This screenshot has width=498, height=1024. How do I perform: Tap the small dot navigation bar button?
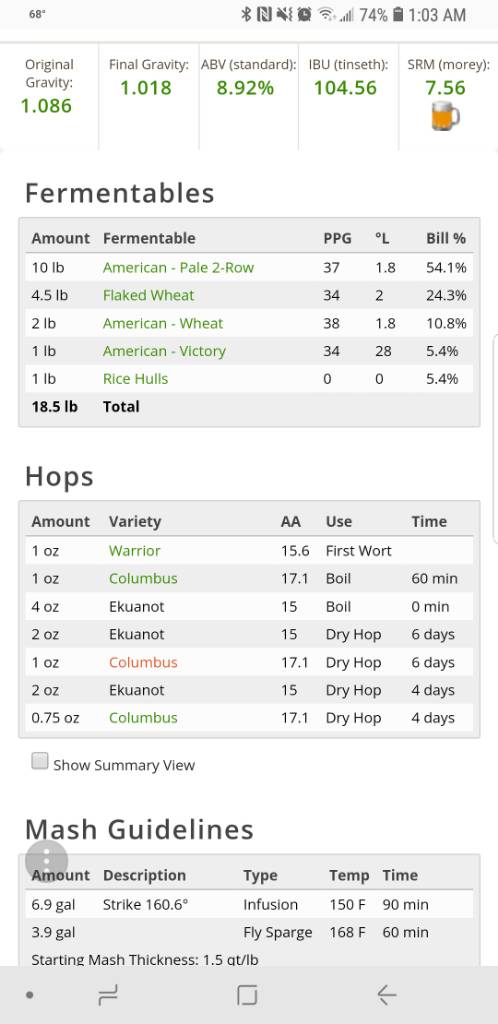[29, 995]
